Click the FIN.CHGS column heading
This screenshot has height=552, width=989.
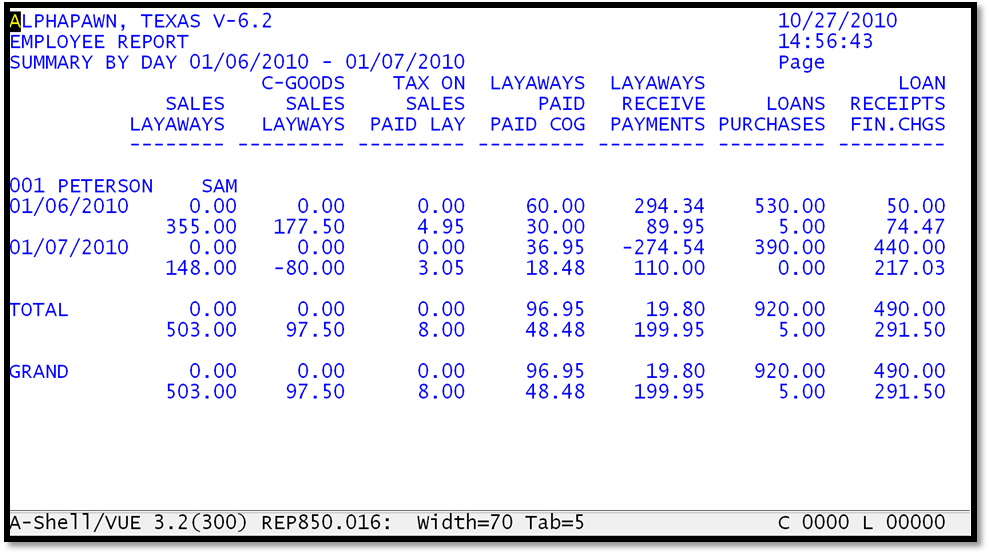[x=897, y=125]
